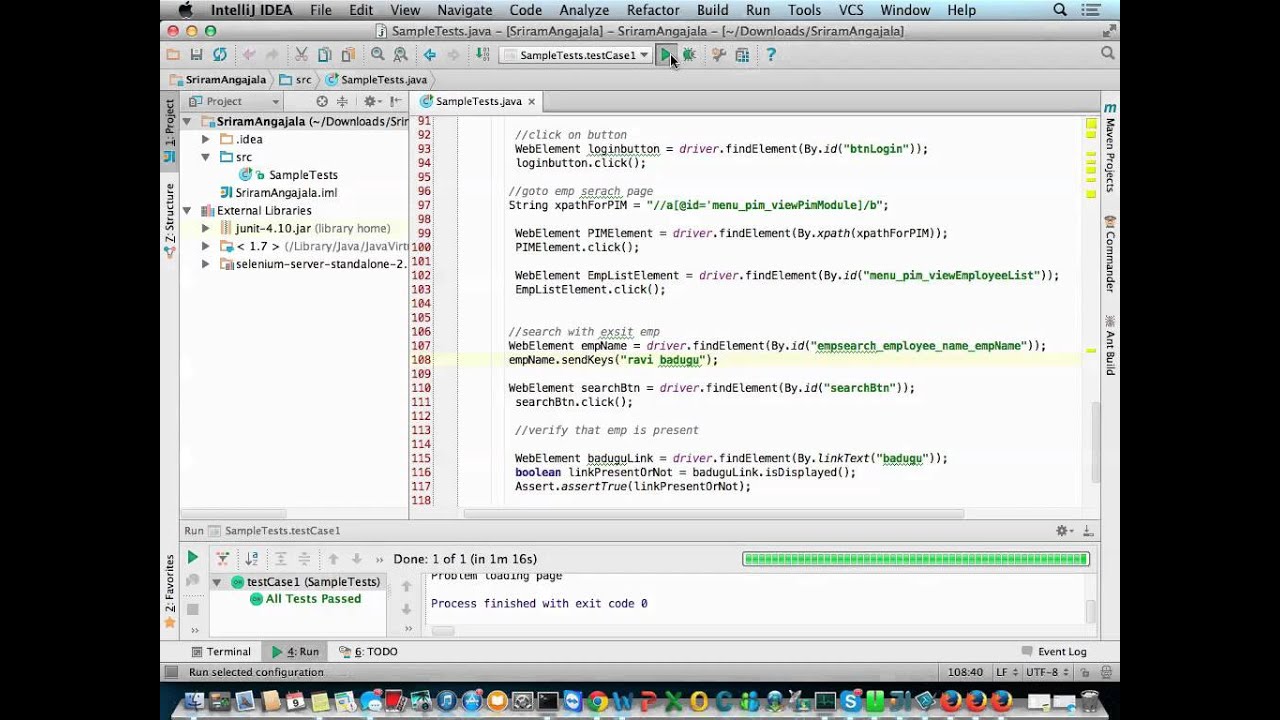Cut selection with the scissors icon
Screen dimensions: 1280x720
[301, 55]
